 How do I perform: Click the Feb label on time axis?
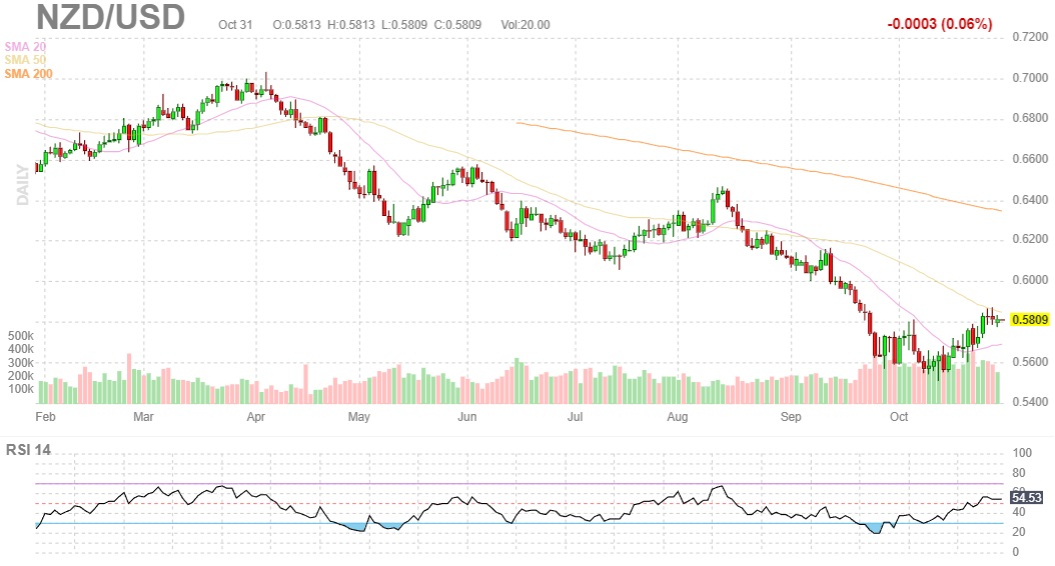[45, 417]
